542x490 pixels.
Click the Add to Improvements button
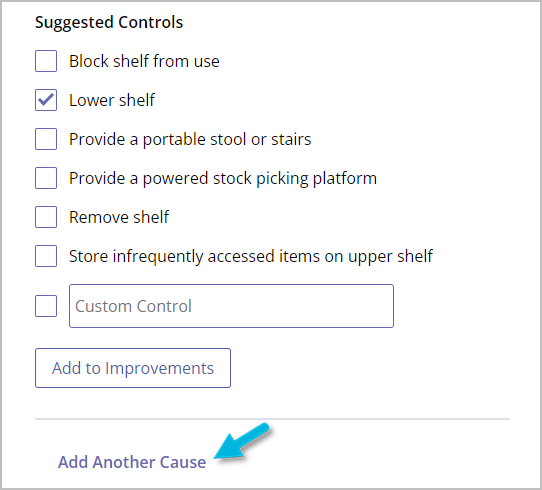[133, 368]
